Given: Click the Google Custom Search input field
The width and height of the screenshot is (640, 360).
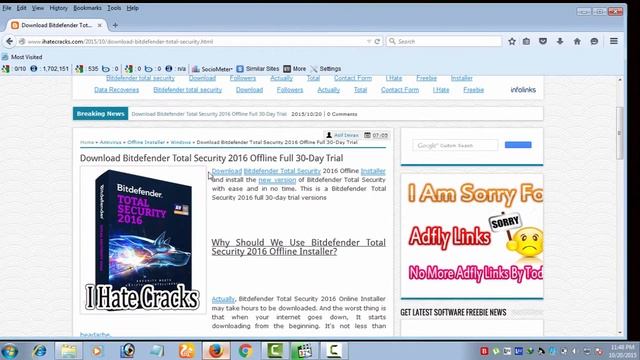Looking at the screenshot, I should pyautogui.click(x=456, y=145).
